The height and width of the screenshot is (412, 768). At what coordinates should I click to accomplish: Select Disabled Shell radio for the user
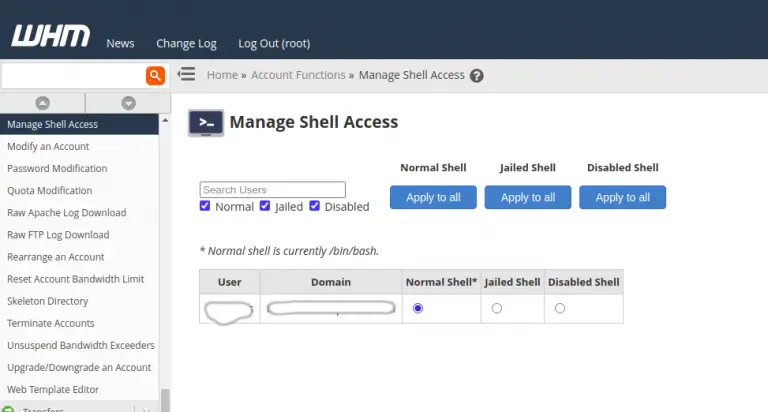(560, 308)
